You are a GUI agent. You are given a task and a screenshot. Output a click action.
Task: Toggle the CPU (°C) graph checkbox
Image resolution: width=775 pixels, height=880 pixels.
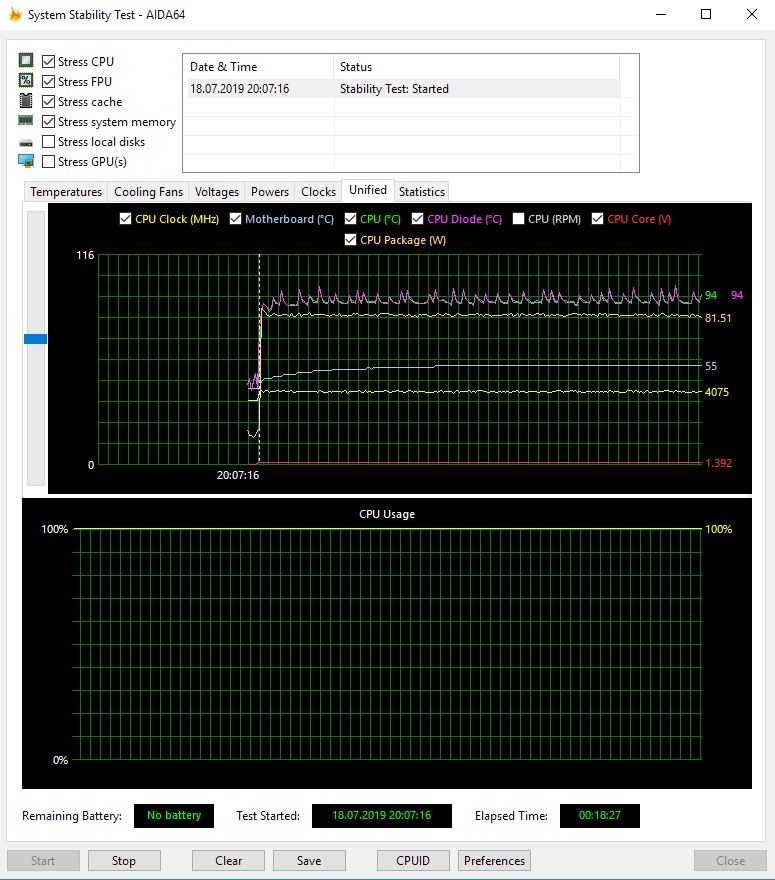[x=351, y=219]
